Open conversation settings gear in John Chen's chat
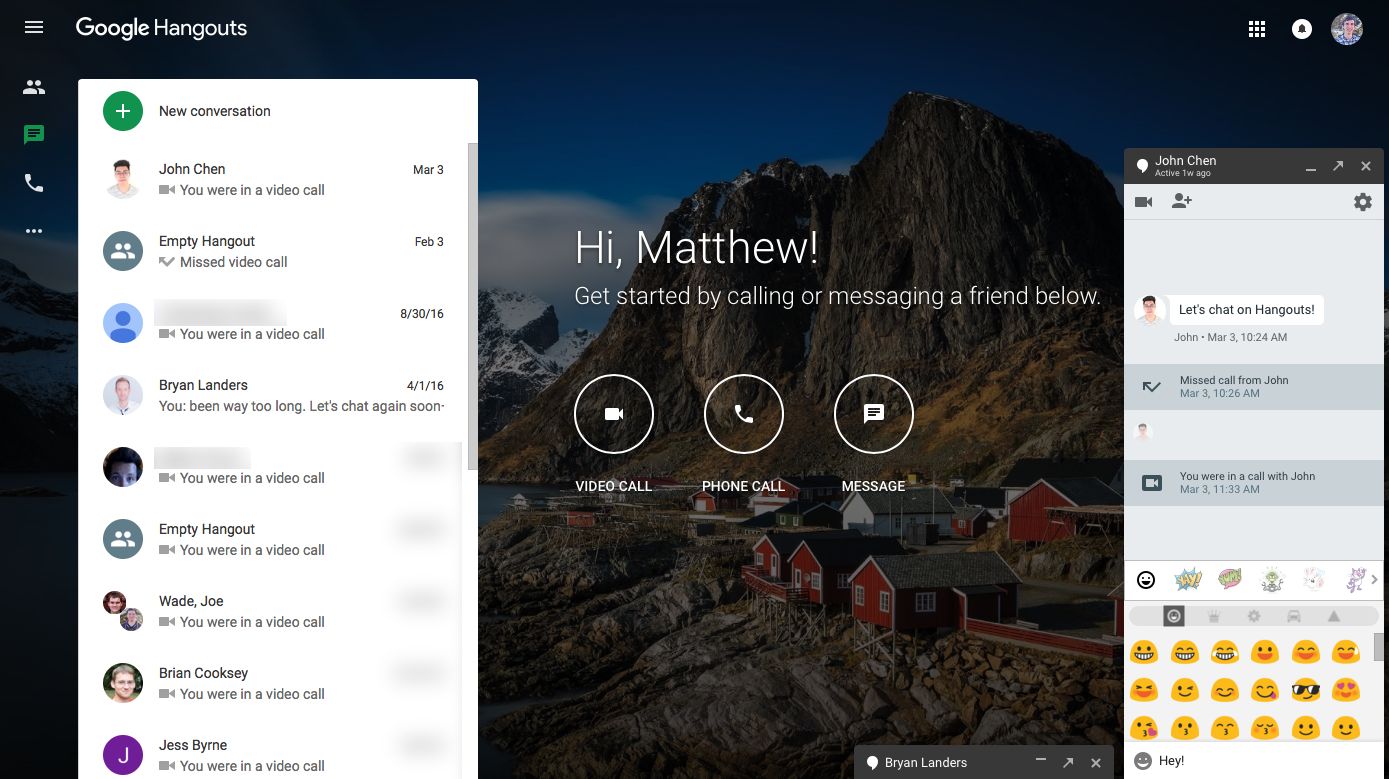Image resolution: width=1389 pixels, height=779 pixels. [1363, 202]
